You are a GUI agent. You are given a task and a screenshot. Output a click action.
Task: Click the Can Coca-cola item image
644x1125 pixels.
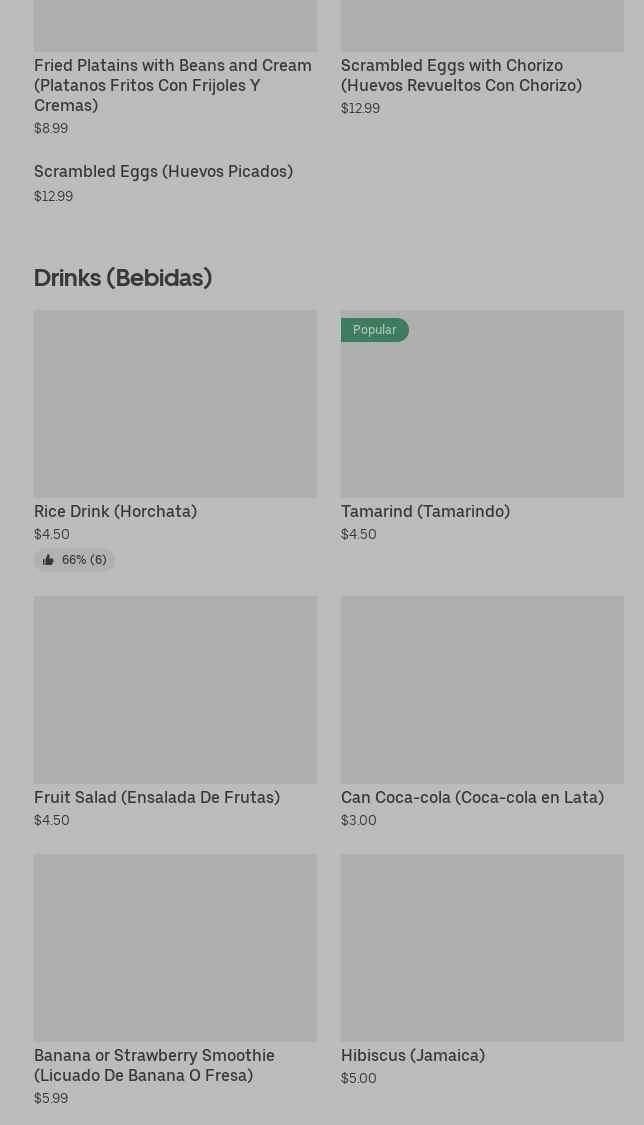pyautogui.click(x=482, y=689)
